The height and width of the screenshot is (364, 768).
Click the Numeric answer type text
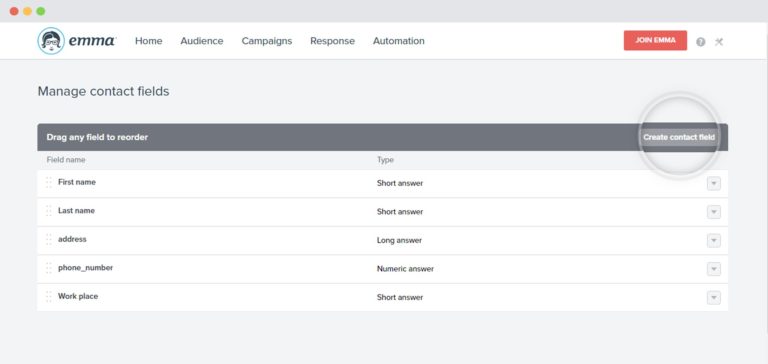(x=405, y=269)
